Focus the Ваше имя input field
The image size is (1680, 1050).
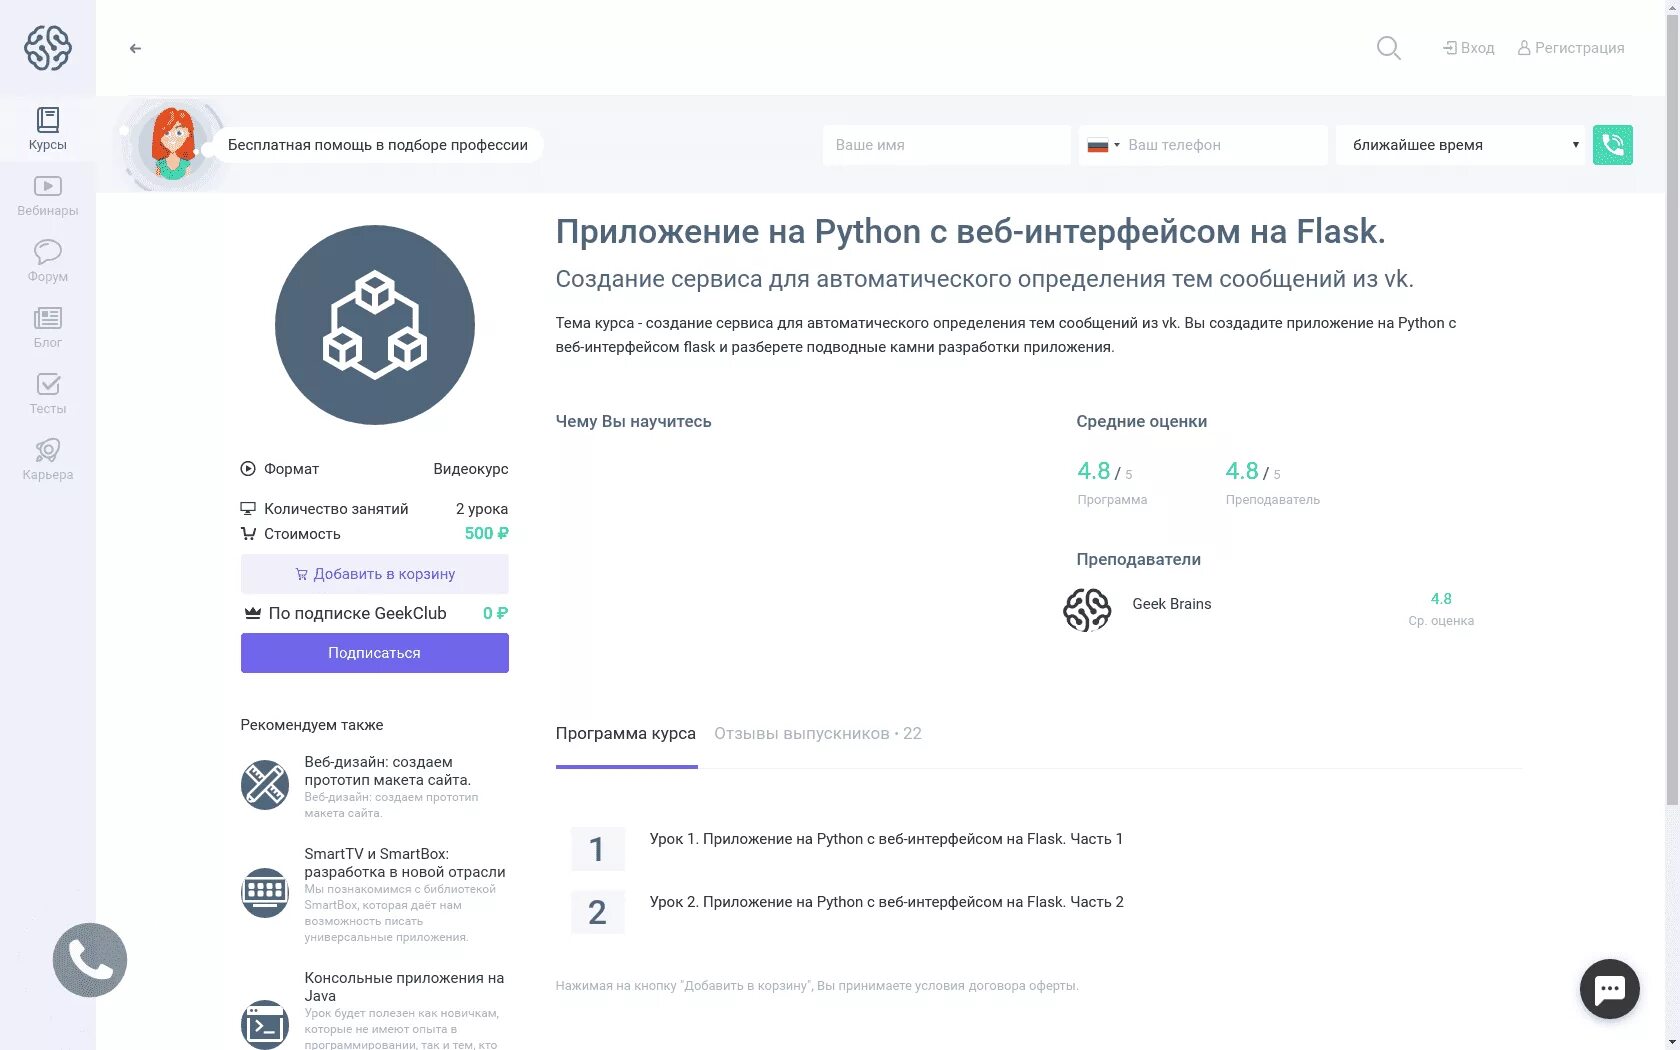(947, 145)
